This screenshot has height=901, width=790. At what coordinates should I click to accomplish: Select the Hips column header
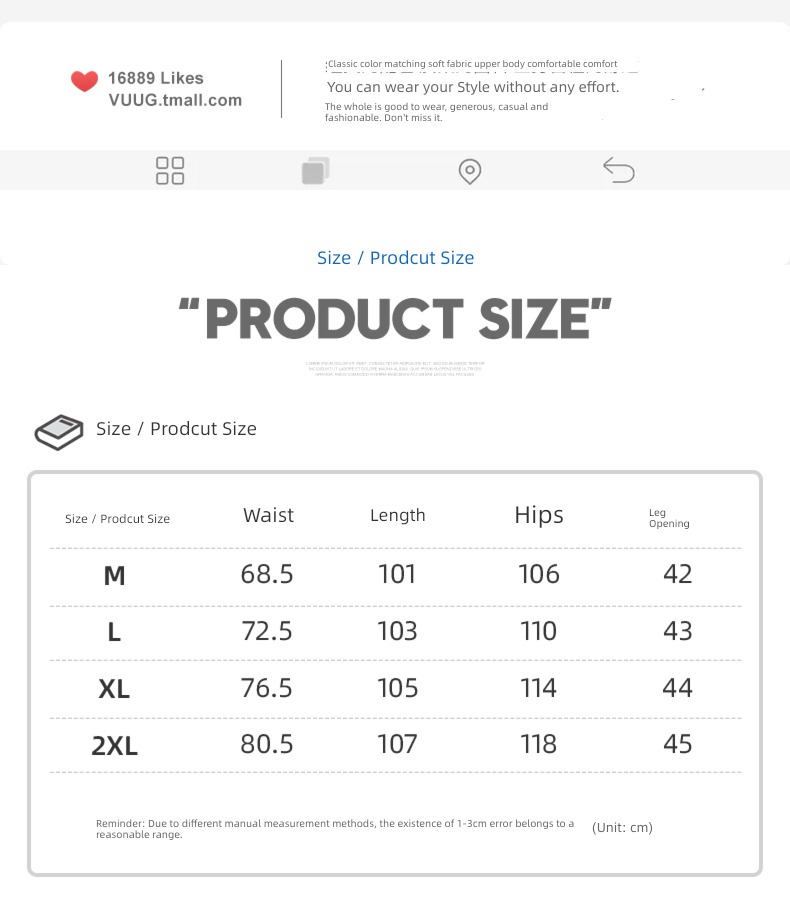pyautogui.click(x=539, y=515)
